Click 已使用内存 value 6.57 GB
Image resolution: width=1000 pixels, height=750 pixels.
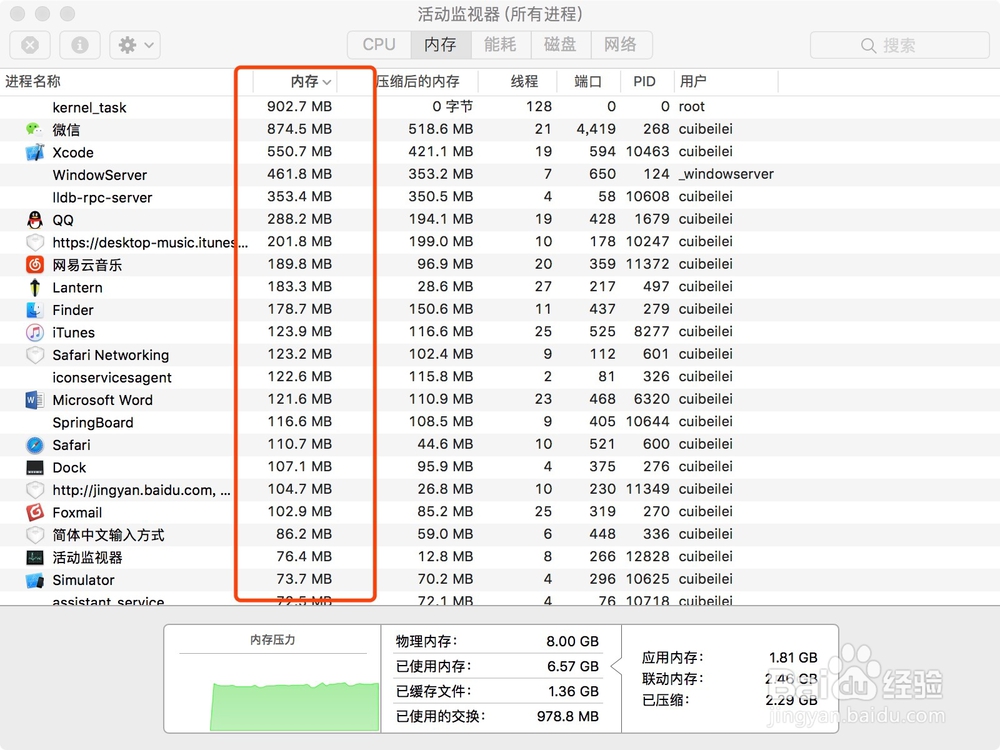pyautogui.click(x=572, y=666)
